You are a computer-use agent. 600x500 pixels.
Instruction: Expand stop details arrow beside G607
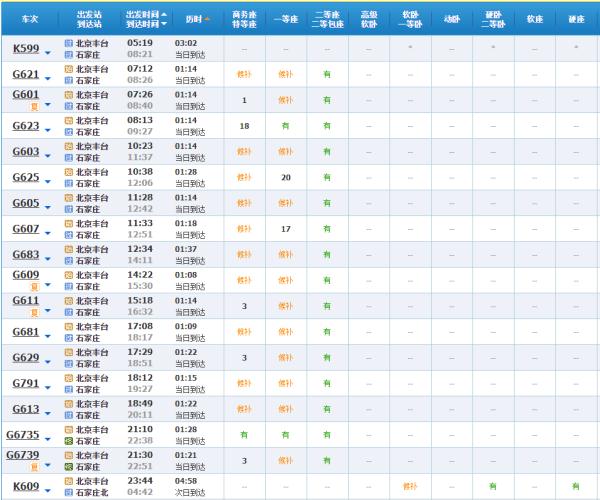pos(48,233)
